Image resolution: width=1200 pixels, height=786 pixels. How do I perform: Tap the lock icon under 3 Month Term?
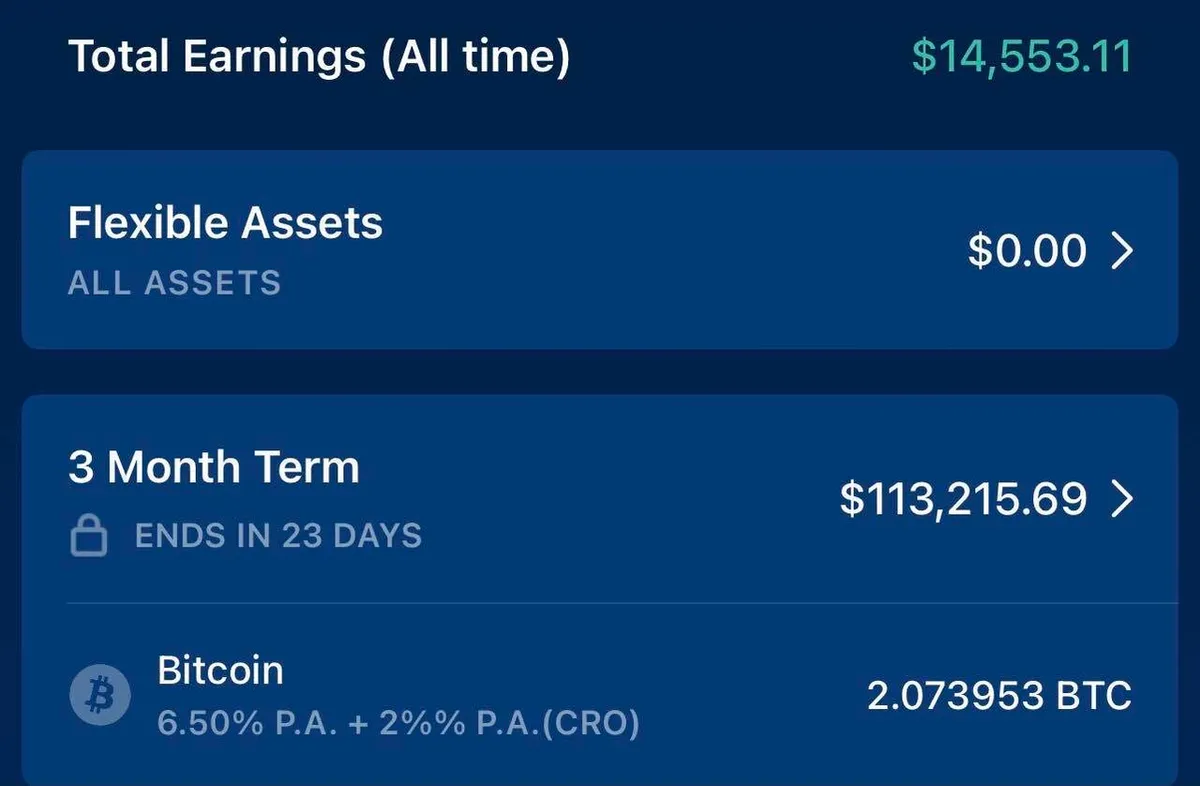(89, 537)
